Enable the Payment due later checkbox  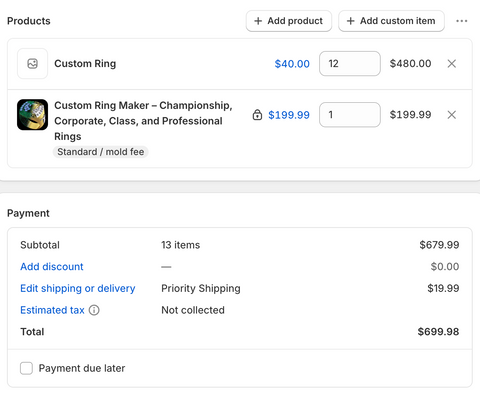[26, 368]
